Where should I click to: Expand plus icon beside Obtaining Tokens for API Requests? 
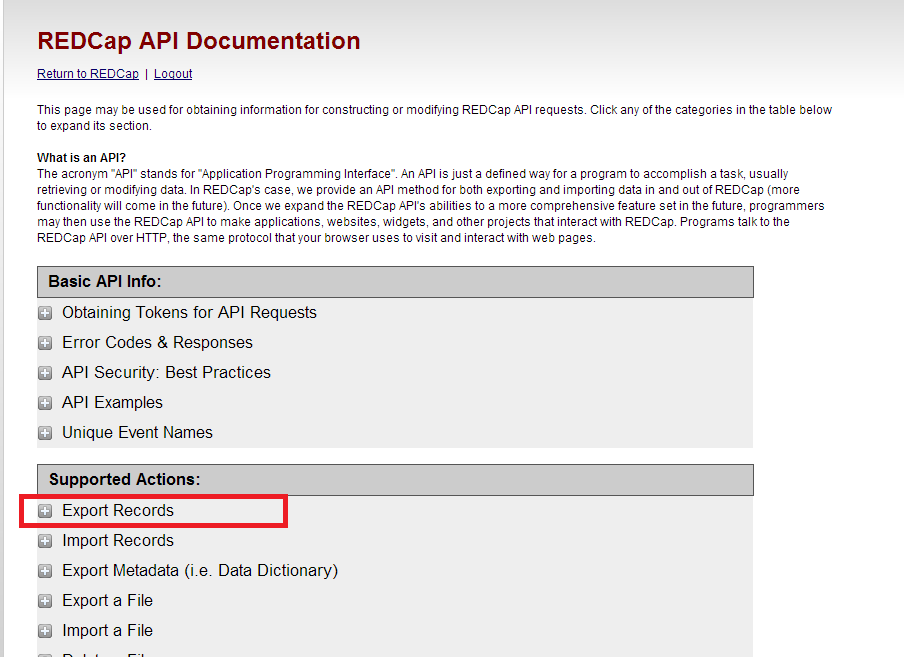45,313
